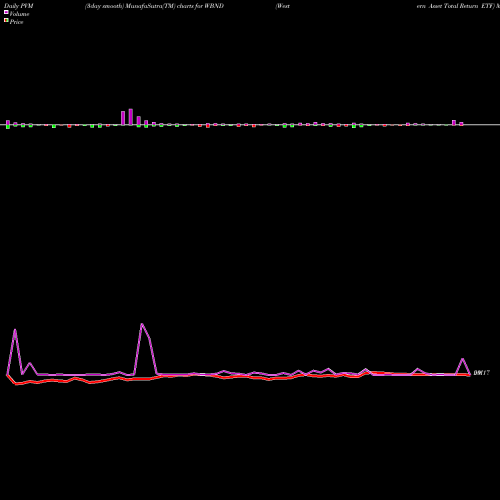This screenshot has width=500, height=500.
Task: Select the Price legend label
Action: [16, 22]
